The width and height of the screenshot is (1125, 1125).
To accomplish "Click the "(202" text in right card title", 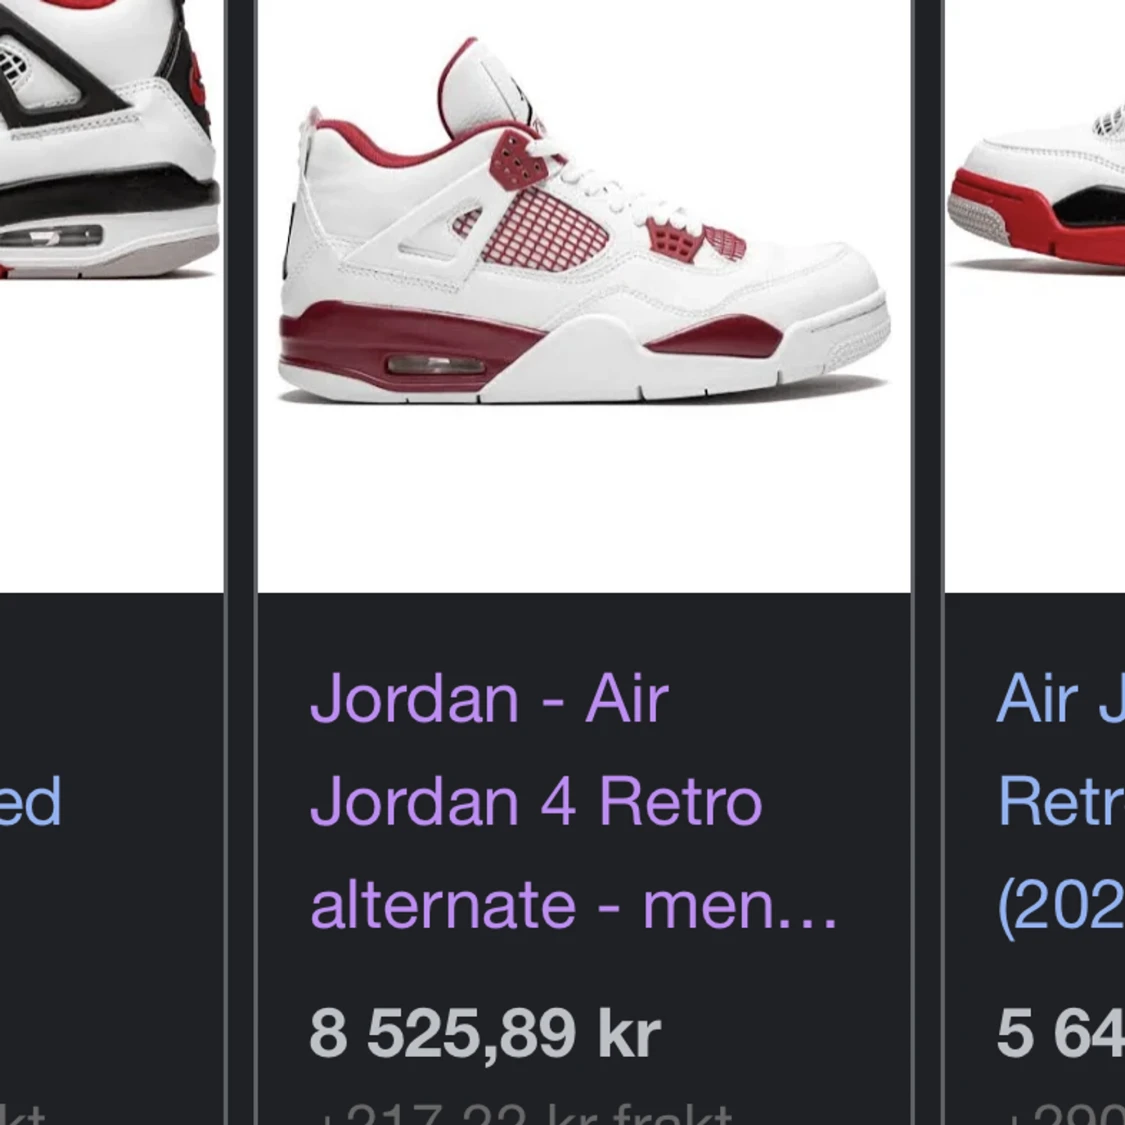I will pyautogui.click(x=1061, y=907).
